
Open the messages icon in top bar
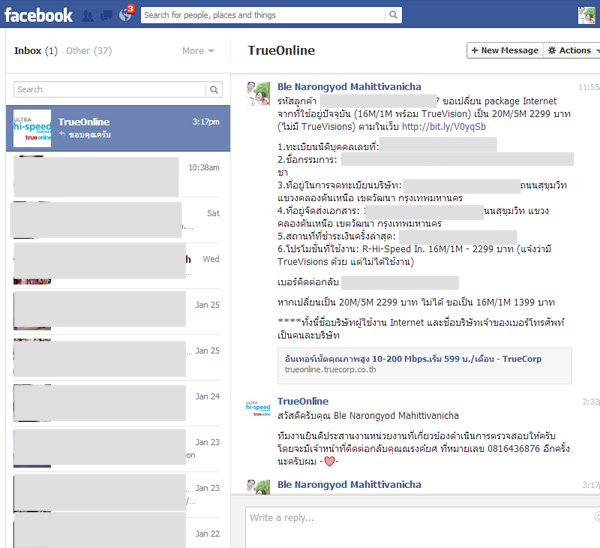click(106, 16)
